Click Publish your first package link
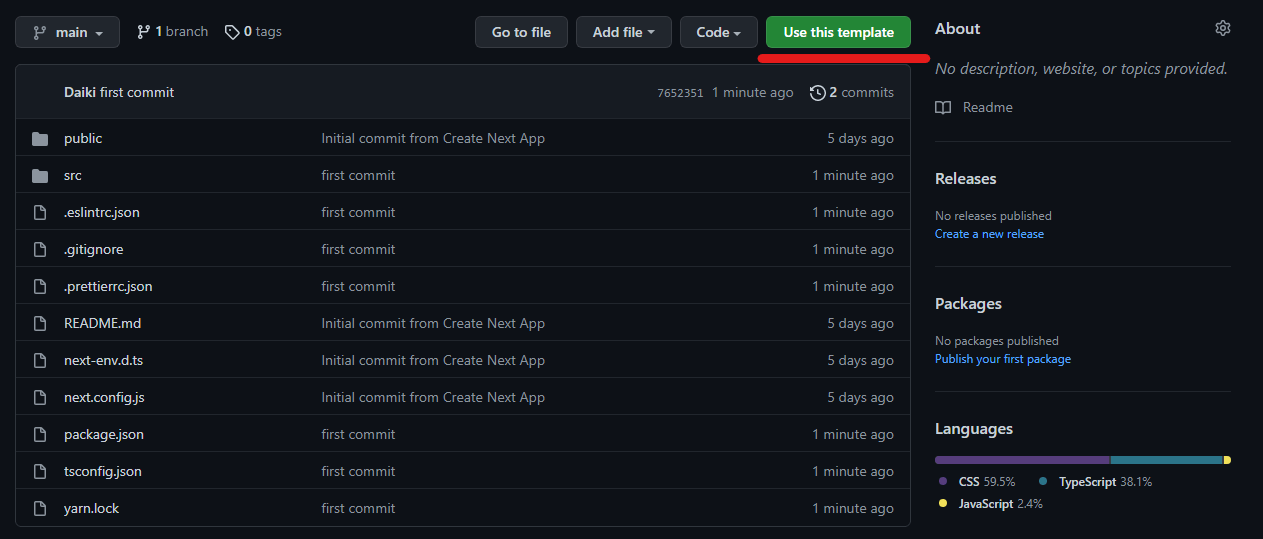The height and width of the screenshot is (539, 1263). tap(1003, 359)
